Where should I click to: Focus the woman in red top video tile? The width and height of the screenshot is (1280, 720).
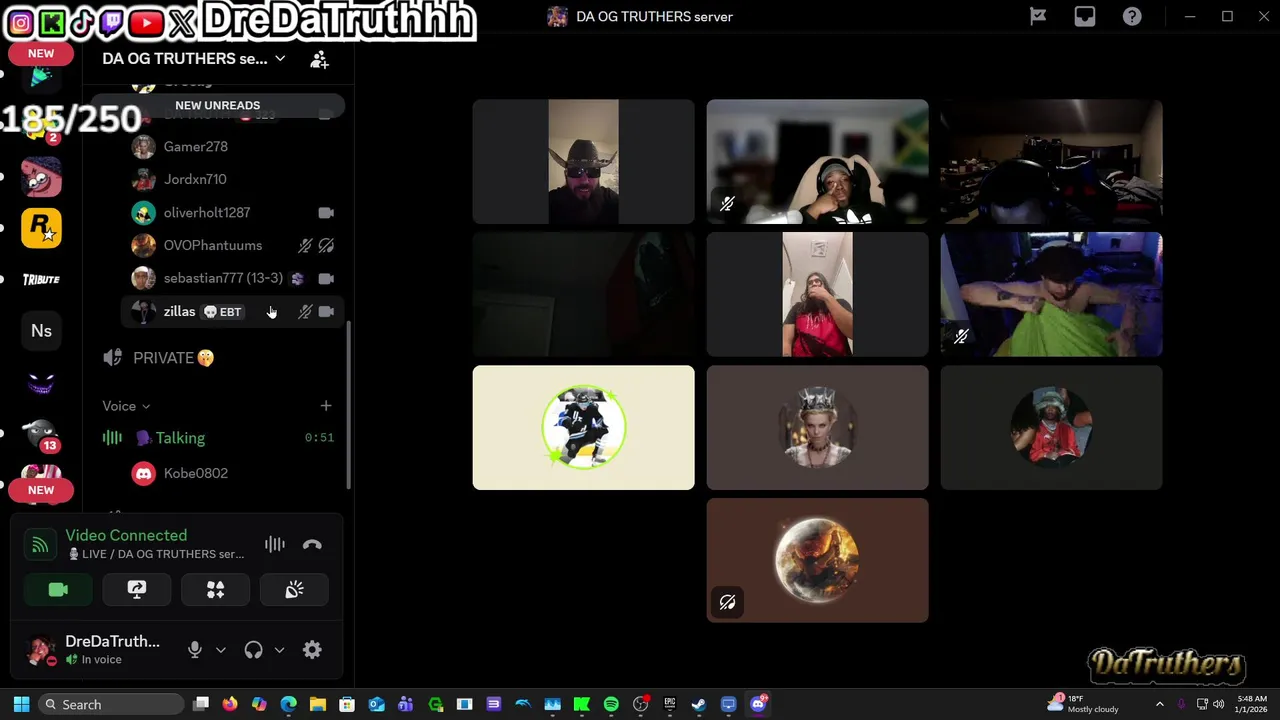tap(817, 294)
